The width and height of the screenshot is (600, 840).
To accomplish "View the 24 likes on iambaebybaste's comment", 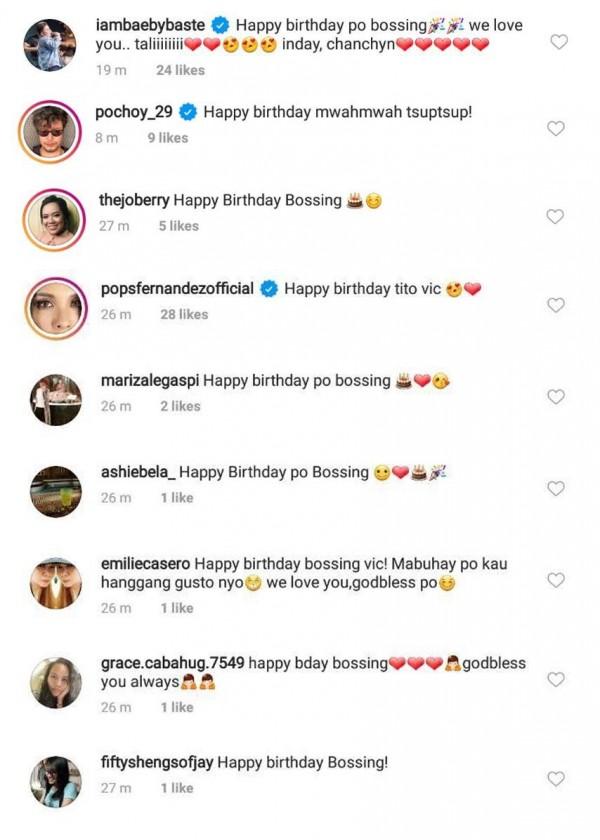I will point(180,70).
